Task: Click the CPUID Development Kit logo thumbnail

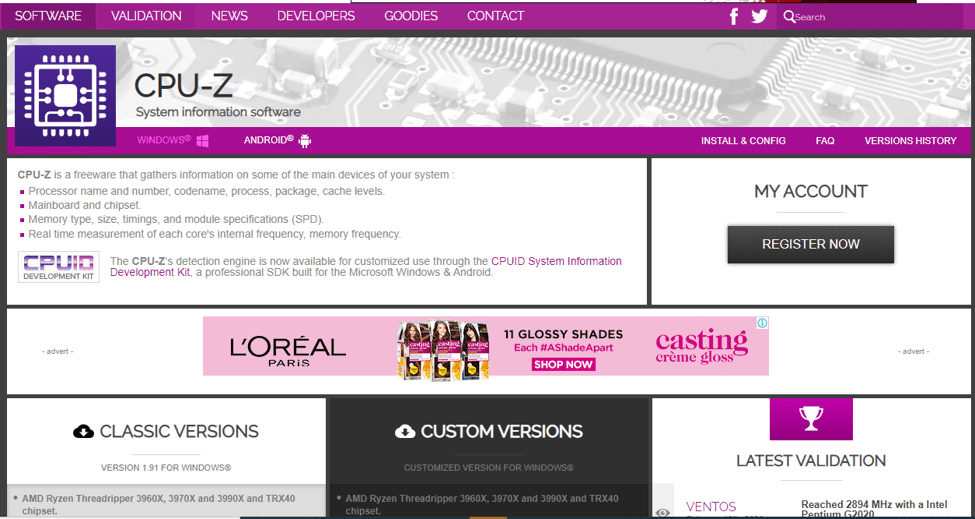Action: [x=58, y=267]
